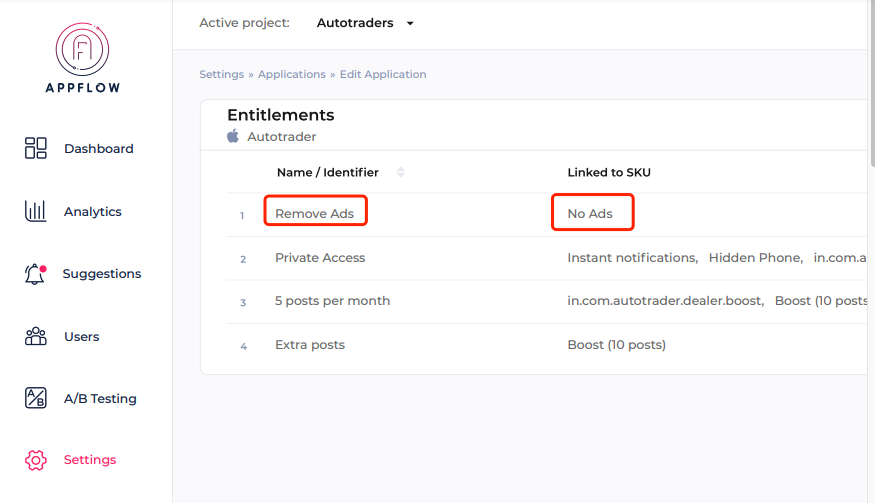Go to the A/B Testing section
The height and width of the screenshot is (503, 875).
coord(100,399)
